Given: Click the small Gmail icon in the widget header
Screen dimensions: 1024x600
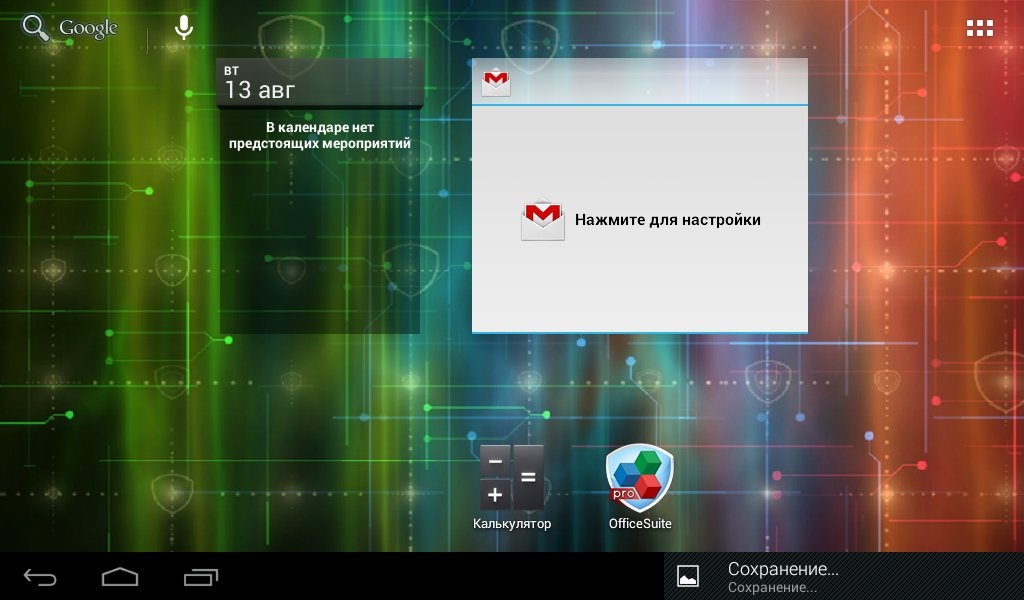Looking at the screenshot, I should click(496, 82).
